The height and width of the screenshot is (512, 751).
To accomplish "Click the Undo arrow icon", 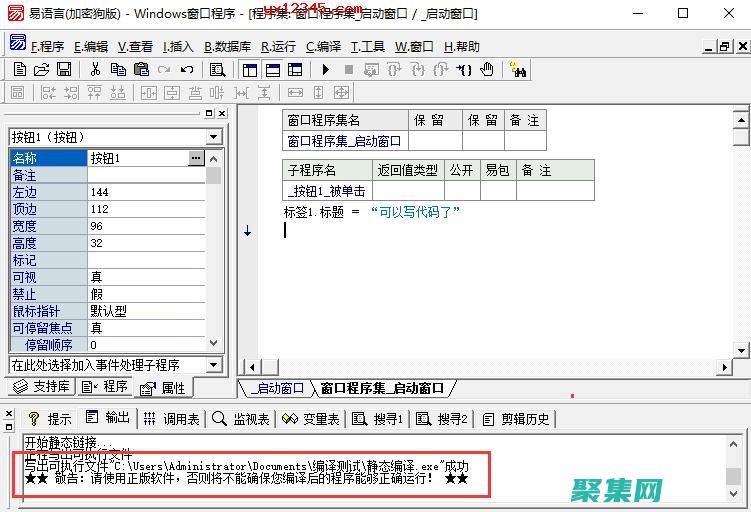I will (187, 70).
